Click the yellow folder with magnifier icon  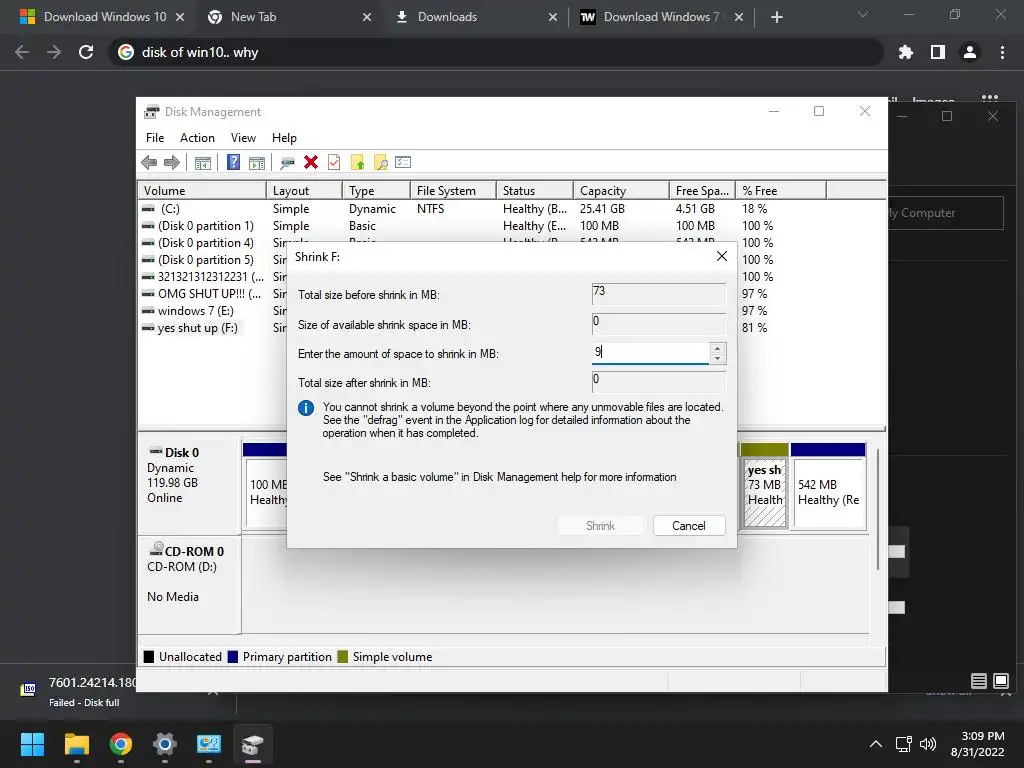click(x=380, y=163)
